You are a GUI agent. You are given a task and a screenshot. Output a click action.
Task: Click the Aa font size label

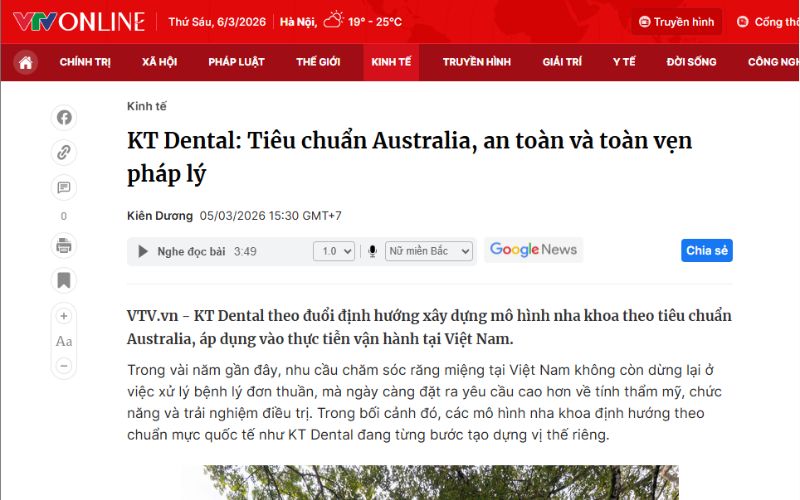pos(64,341)
